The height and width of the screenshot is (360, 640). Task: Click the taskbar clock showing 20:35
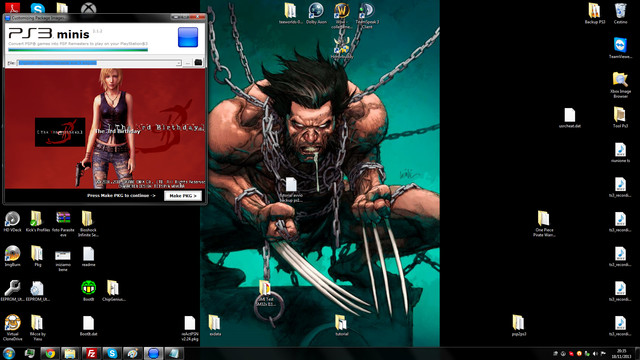(x=622, y=353)
